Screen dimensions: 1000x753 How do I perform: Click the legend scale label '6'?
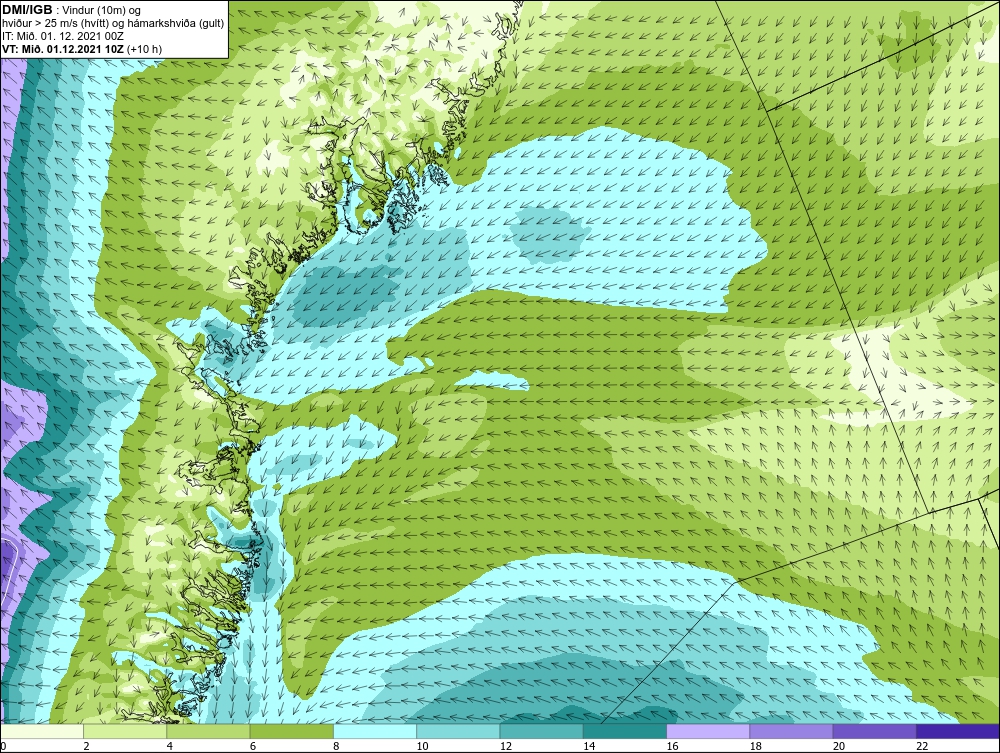click(253, 747)
